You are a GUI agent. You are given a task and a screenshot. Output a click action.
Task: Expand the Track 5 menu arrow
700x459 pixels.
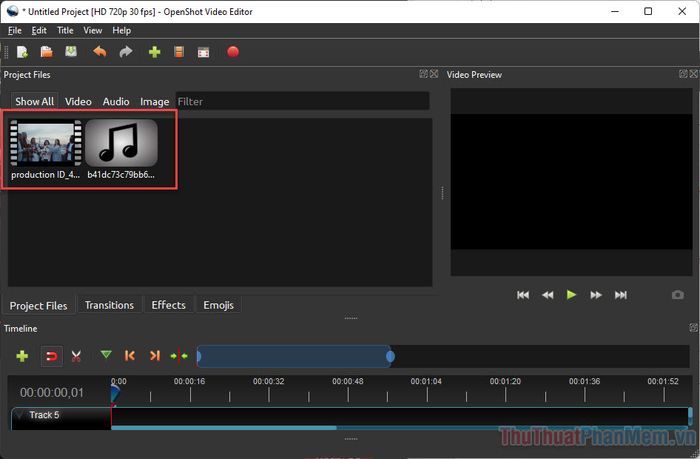[19, 415]
